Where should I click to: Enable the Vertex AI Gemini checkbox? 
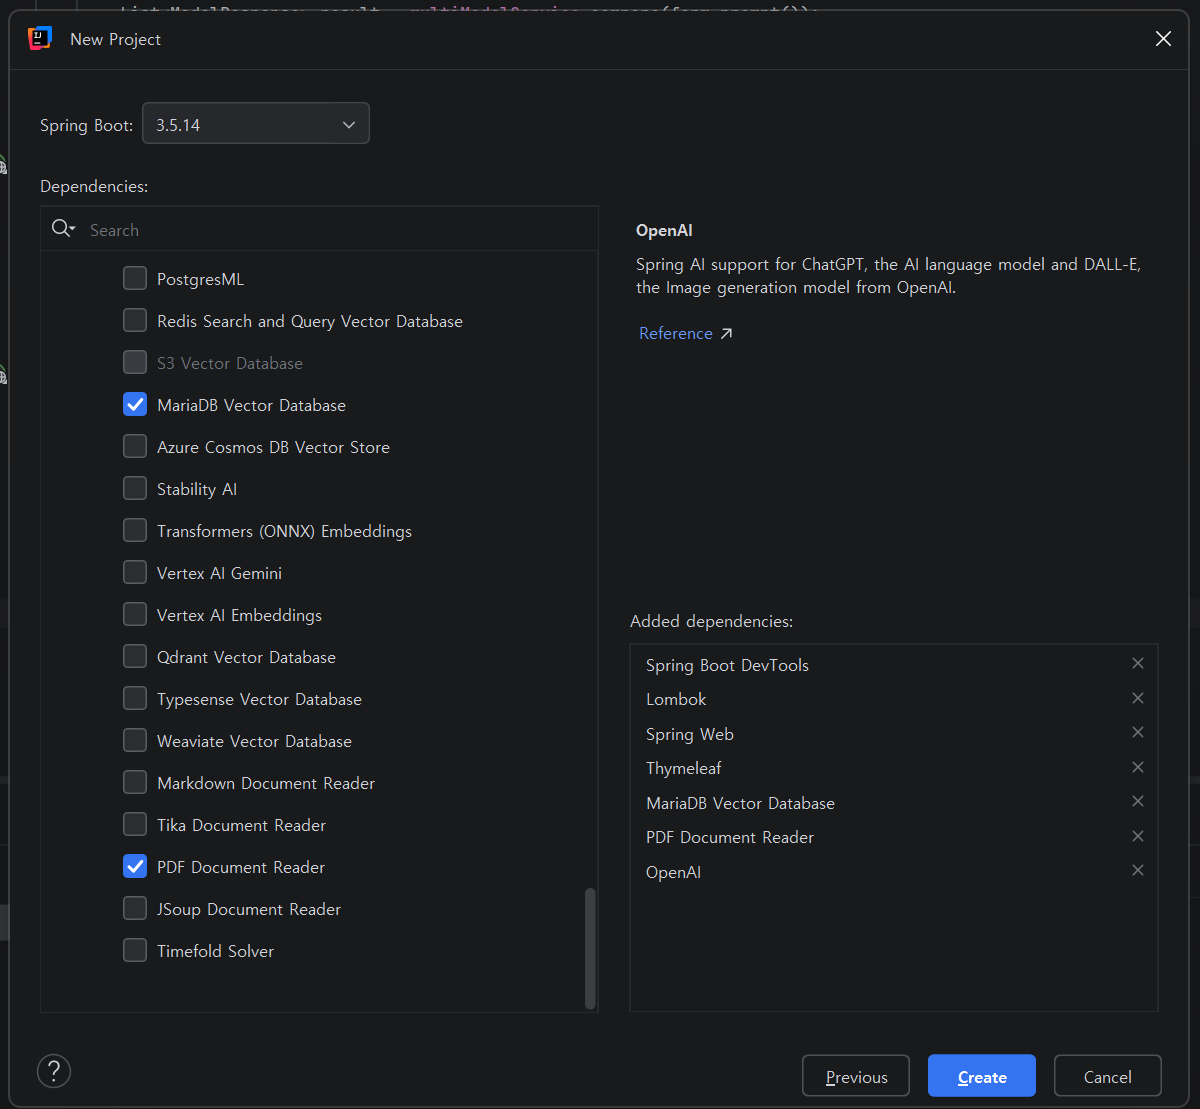tap(135, 573)
